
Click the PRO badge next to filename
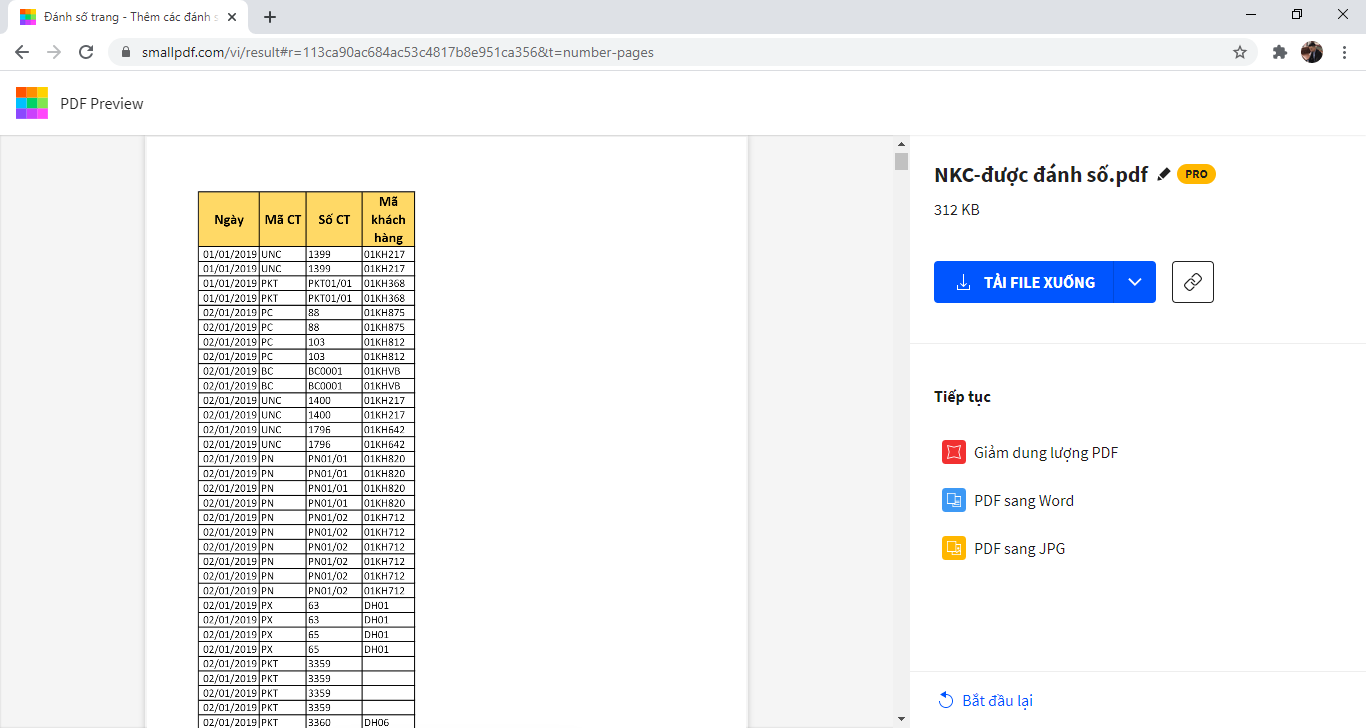pyautogui.click(x=1196, y=174)
